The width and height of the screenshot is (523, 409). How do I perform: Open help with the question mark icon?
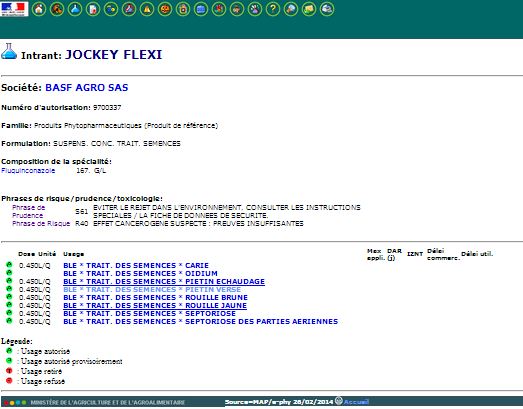point(273,9)
